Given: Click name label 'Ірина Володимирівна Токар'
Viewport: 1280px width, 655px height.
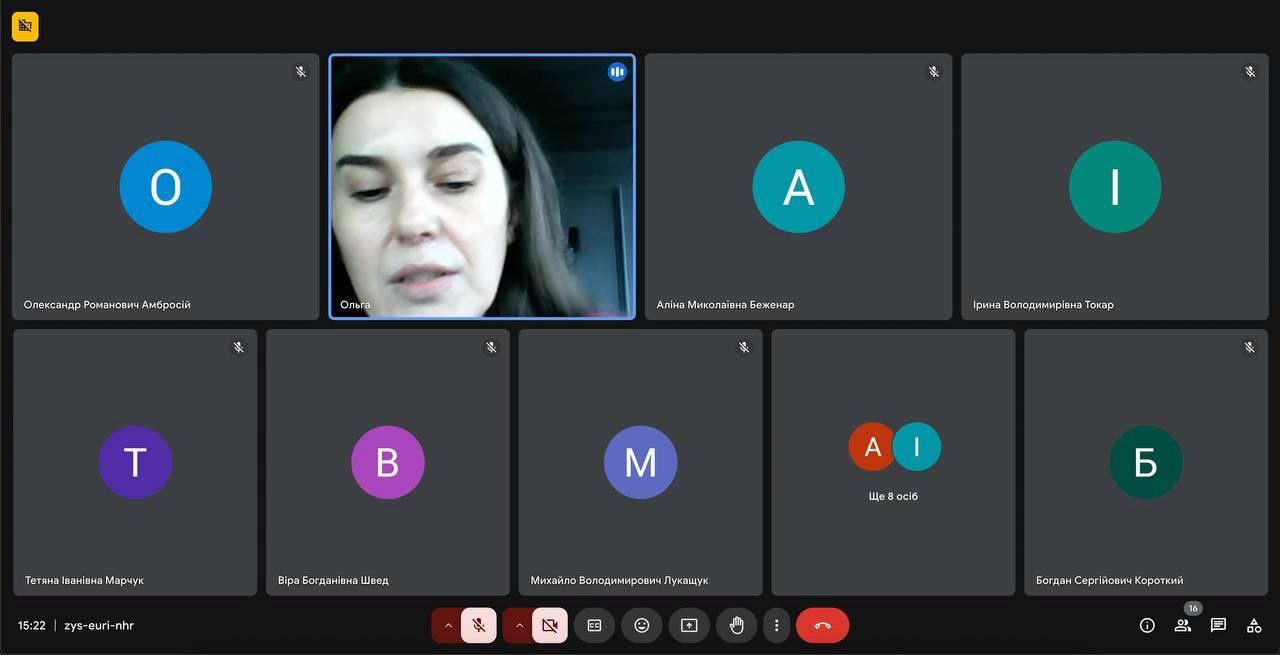Looking at the screenshot, I should click(x=1043, y=304).
